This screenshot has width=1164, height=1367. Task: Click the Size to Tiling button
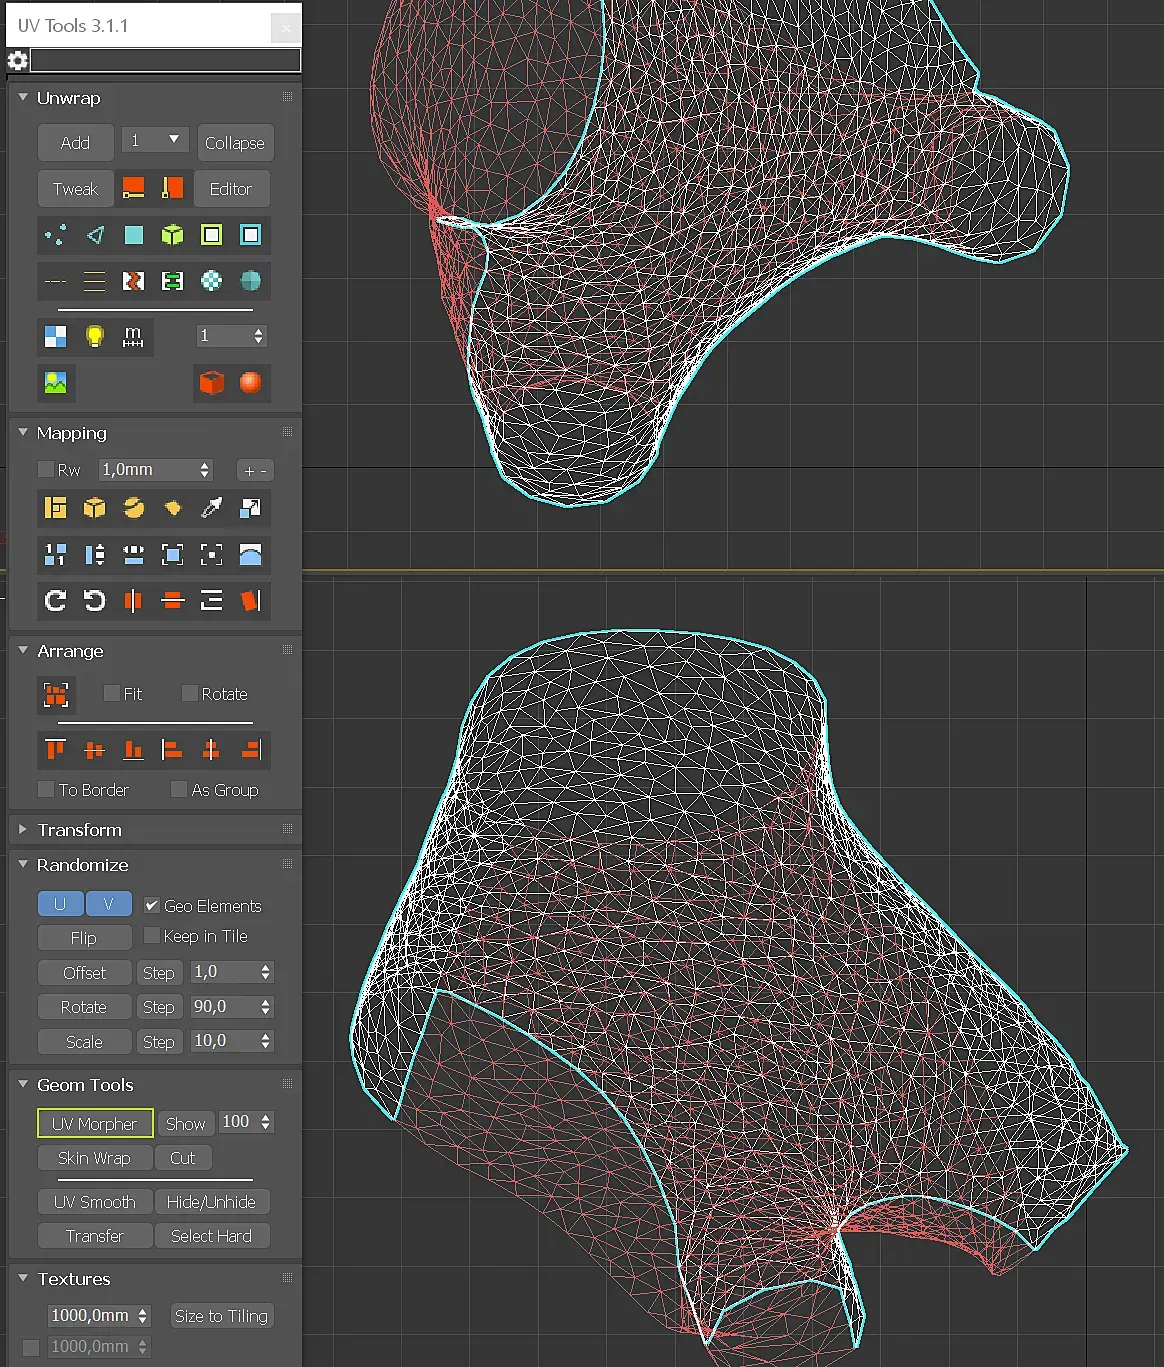pos(221,1316)
